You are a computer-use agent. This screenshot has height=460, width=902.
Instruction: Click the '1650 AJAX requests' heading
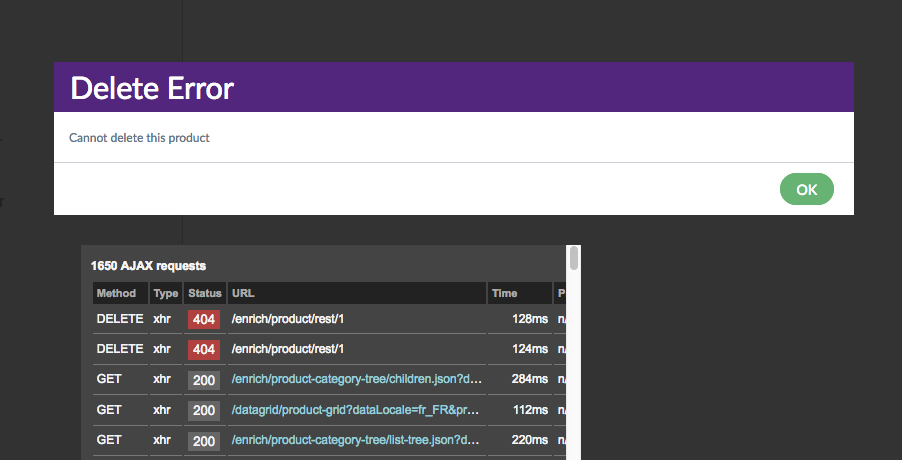coord(148,266)
